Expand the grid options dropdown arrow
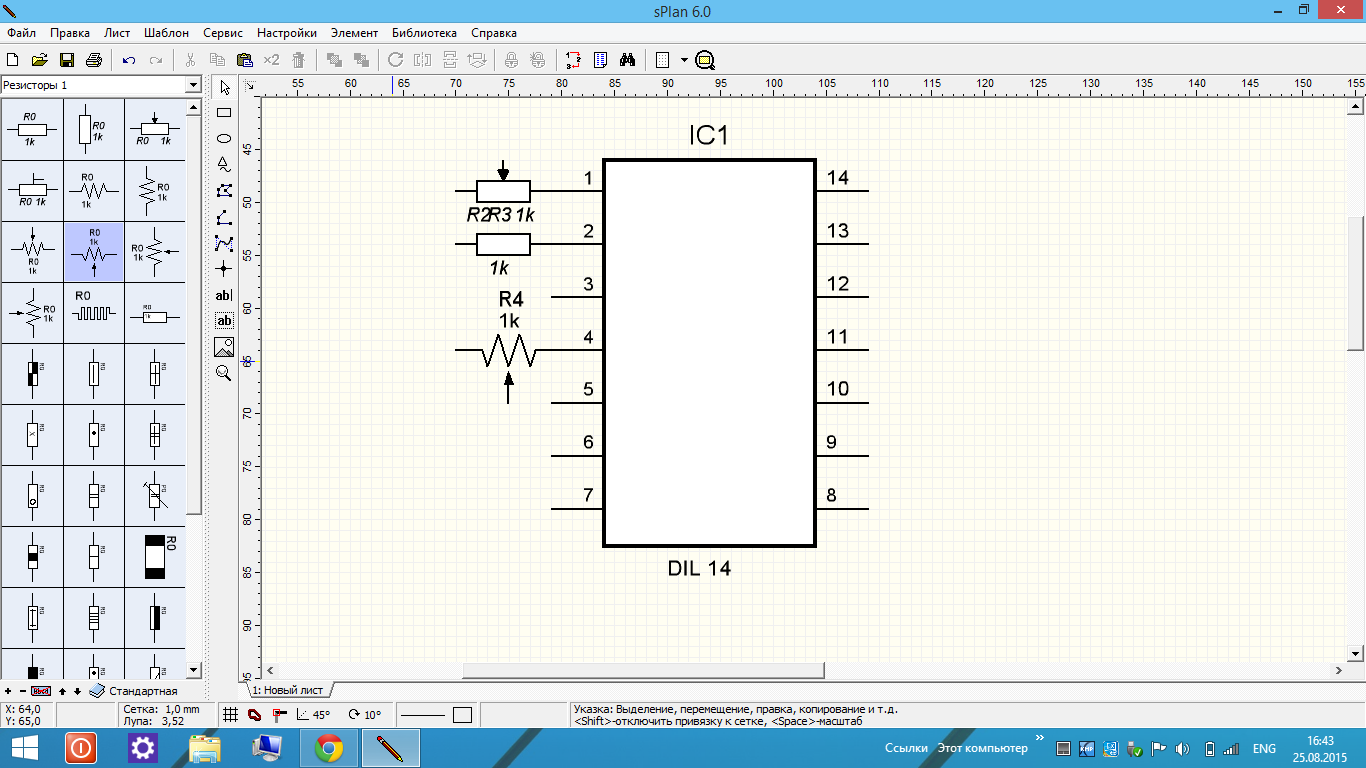 [684, 60]
